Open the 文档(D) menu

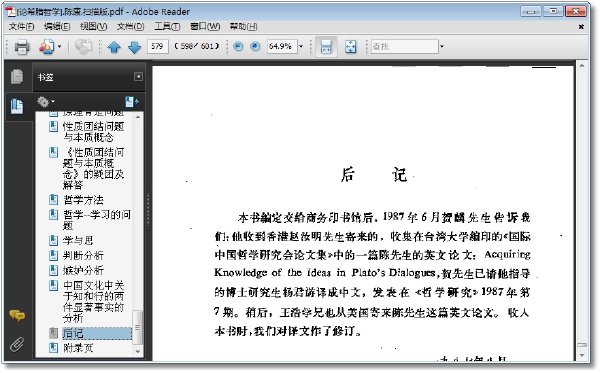130,26
